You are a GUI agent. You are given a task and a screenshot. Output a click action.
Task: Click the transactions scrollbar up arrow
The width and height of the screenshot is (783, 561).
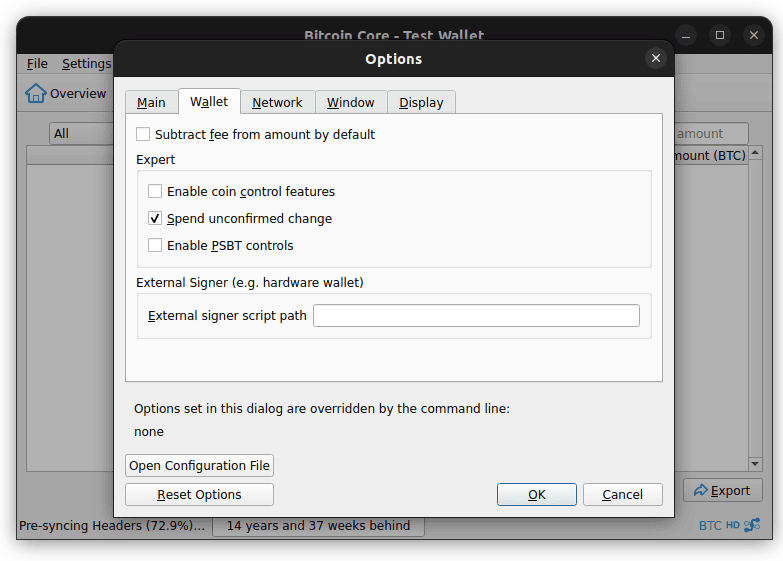(x=755, y=152)
